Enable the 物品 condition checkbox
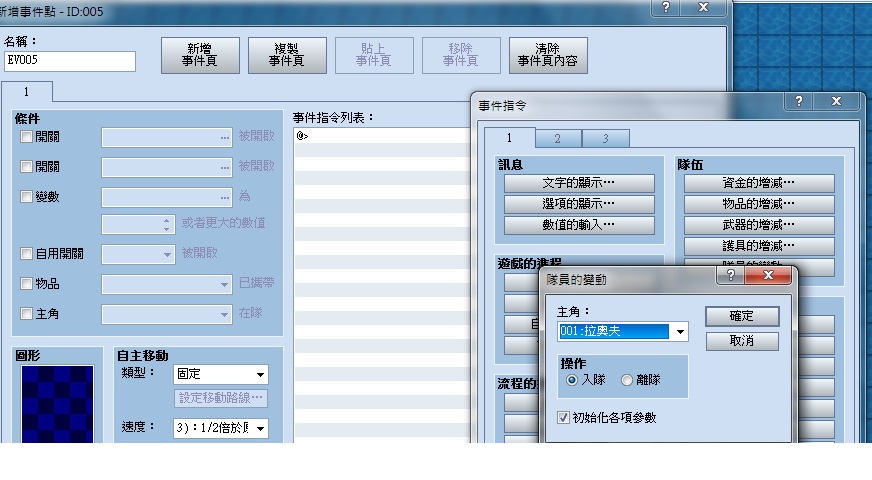Image resolution: width=872 pixels, height=480 pixels. 26,284
